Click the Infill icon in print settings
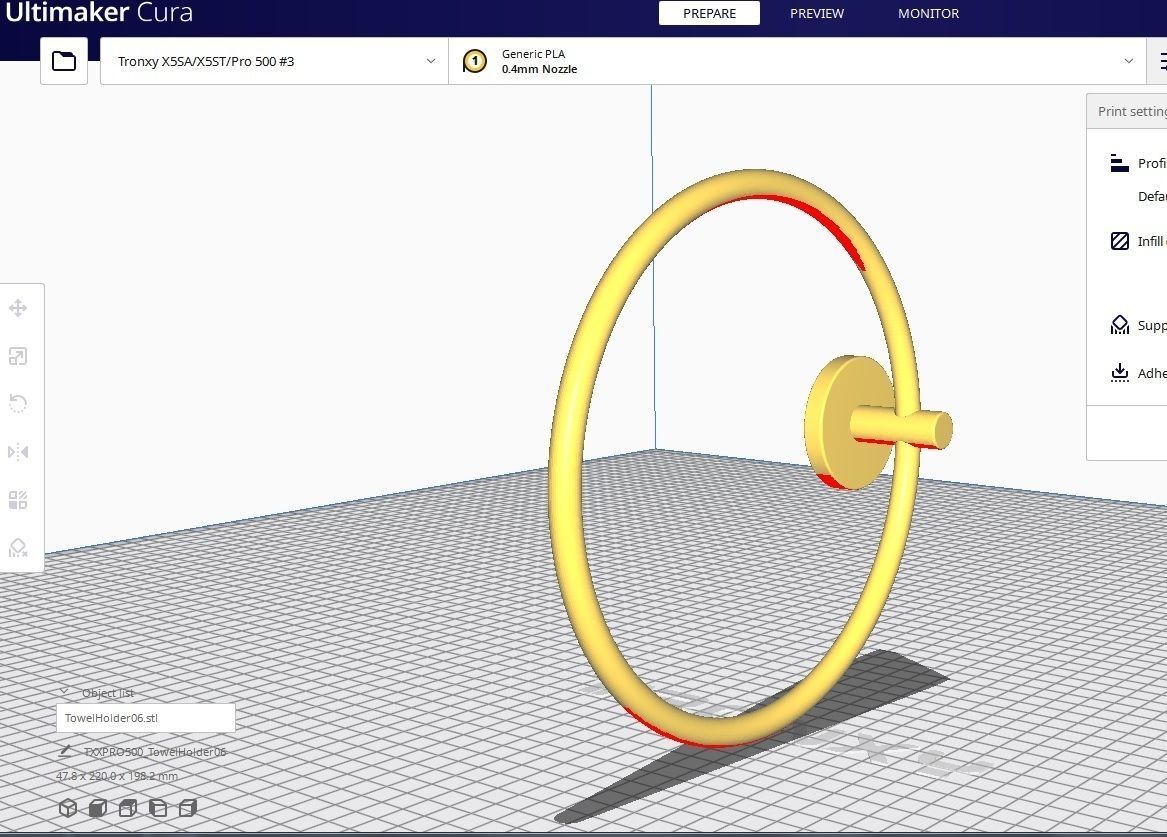The image size is (1167, 837). 1119,241
